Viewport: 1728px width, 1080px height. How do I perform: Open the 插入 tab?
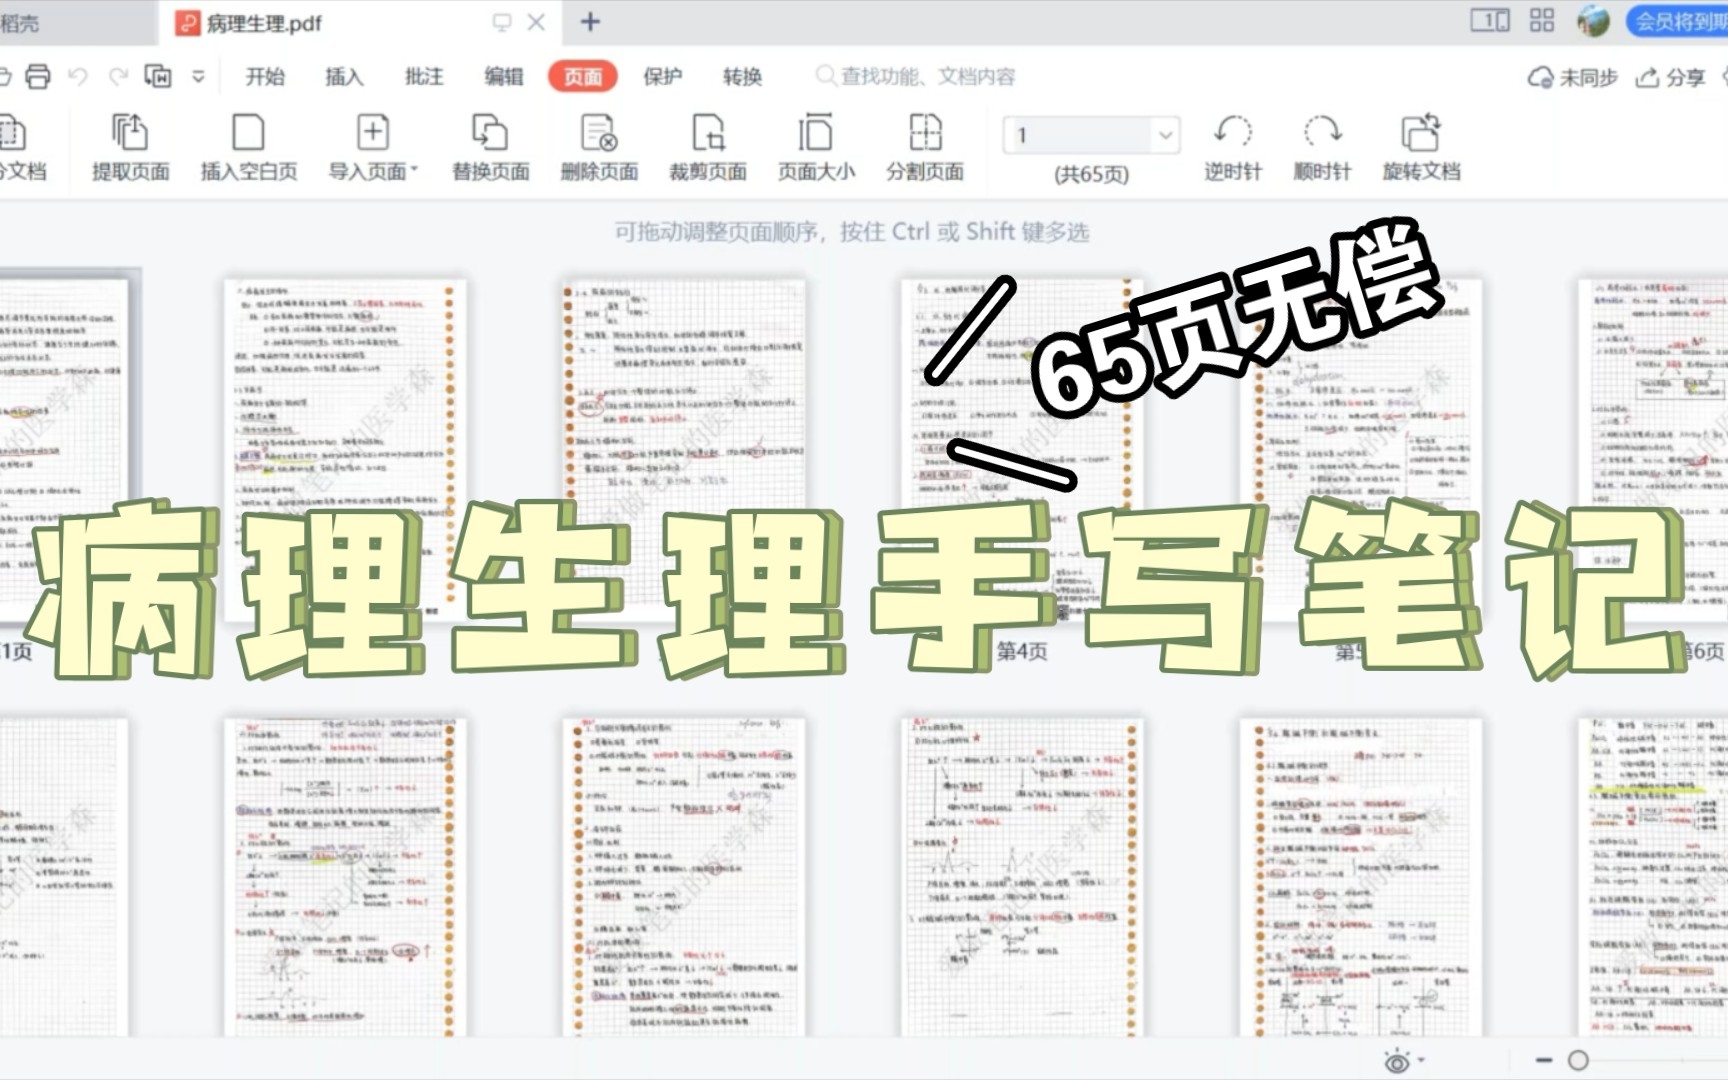(x=344, y=77)
